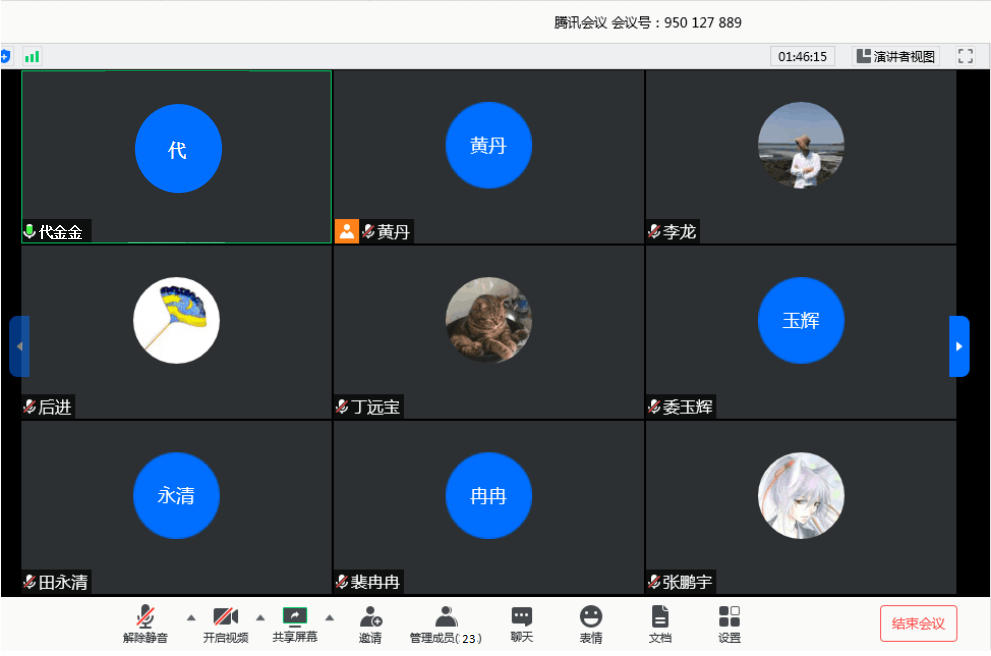Click name label 代金金

61,232
